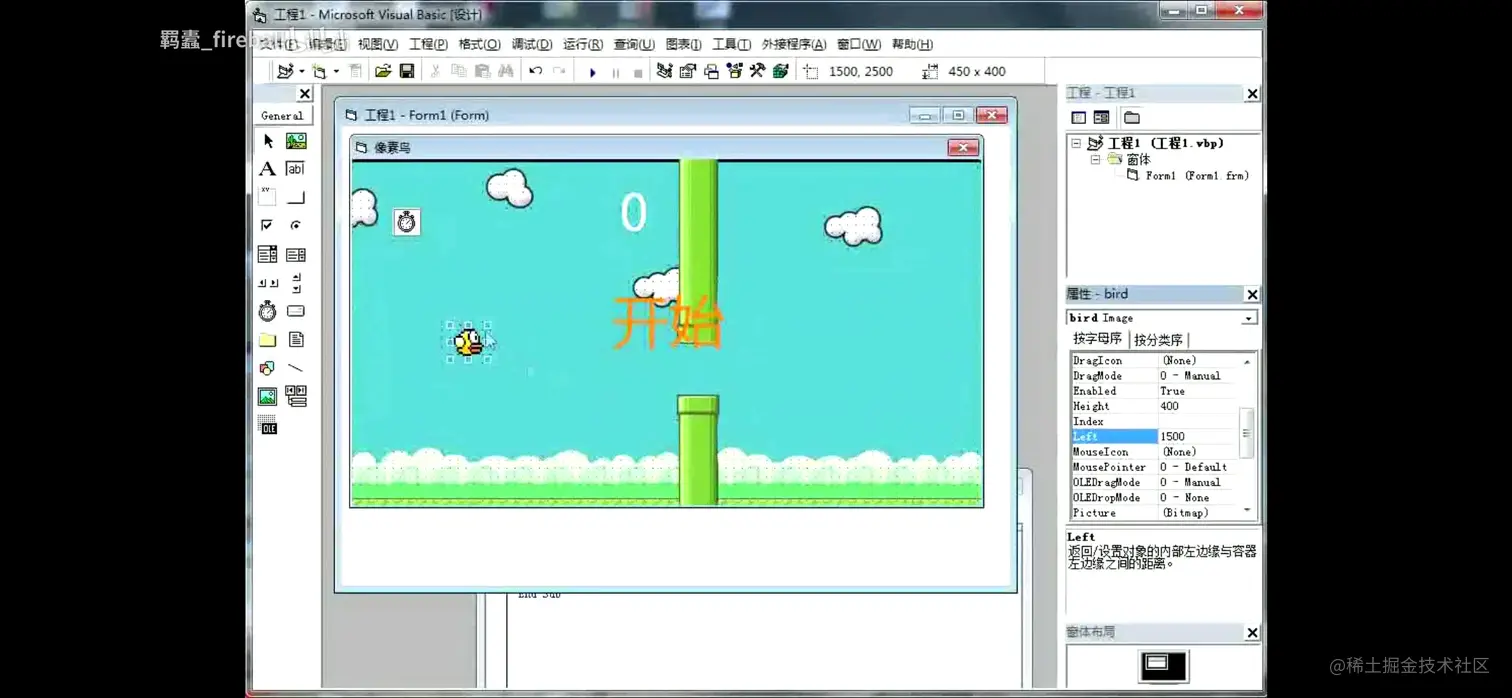Open Project Explorer from toolbar
This screenshot has height=698, width=1512.
(664, 71)
